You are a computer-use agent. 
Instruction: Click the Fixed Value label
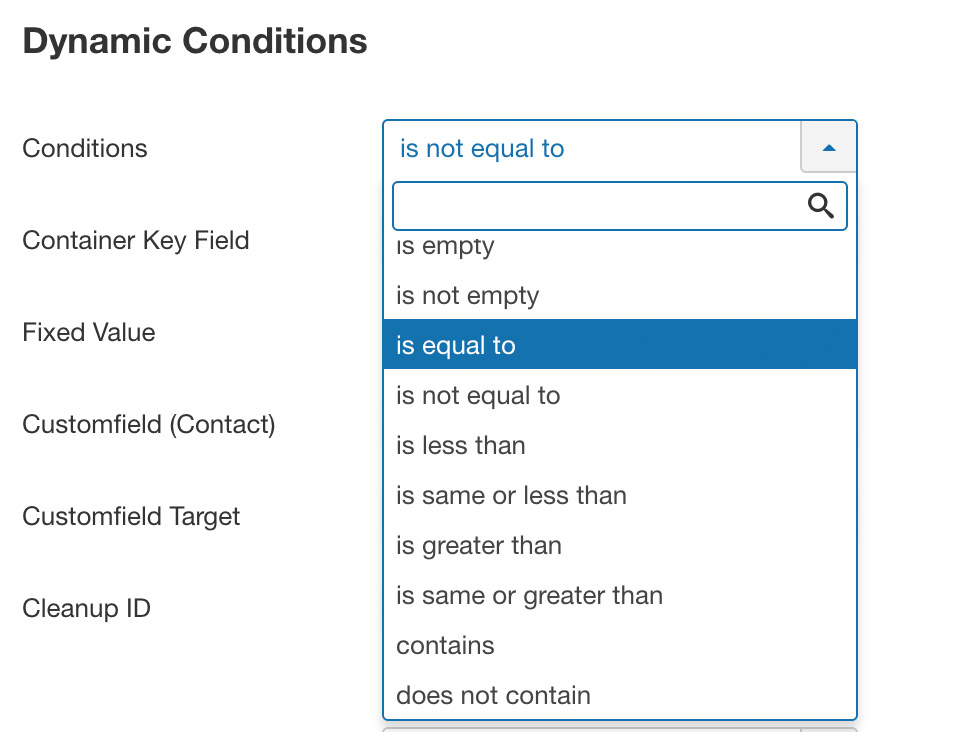[89, 332]
